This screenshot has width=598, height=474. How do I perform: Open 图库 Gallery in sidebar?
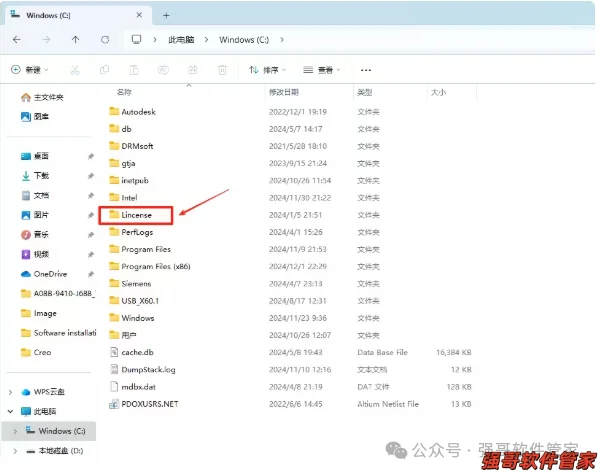pos(35,116)
